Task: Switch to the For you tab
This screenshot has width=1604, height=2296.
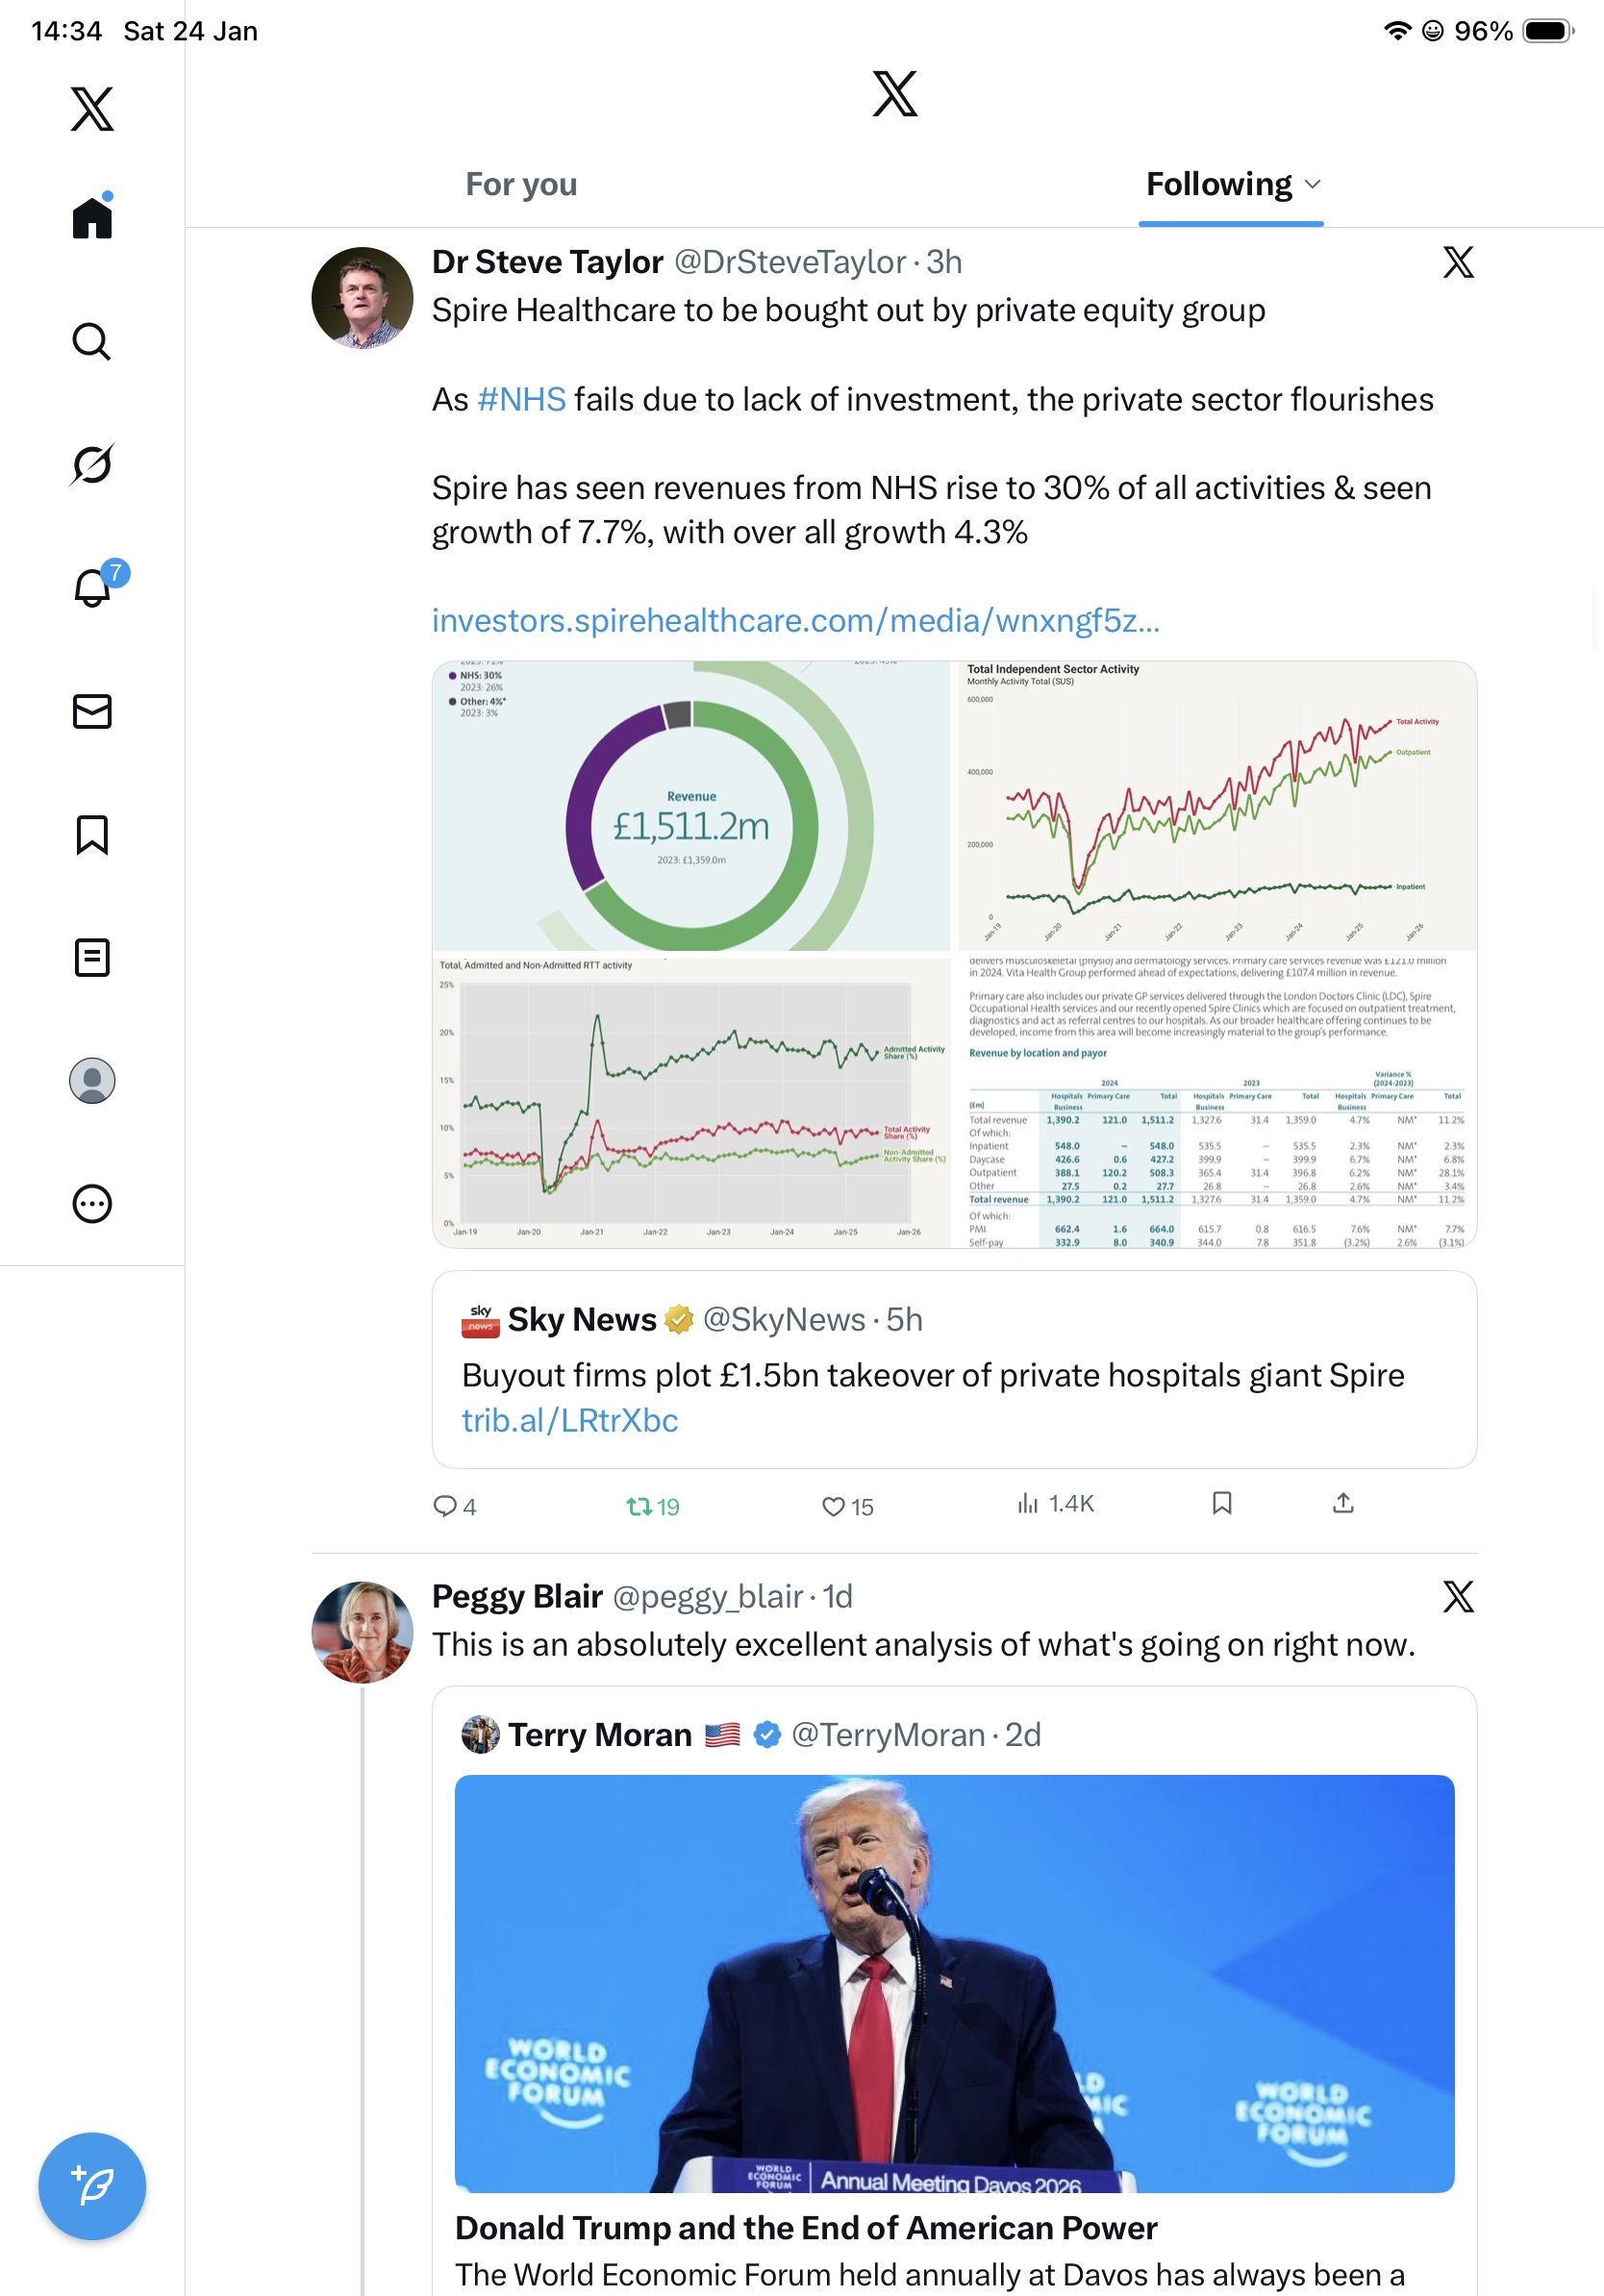Action: tap(521, 185)
